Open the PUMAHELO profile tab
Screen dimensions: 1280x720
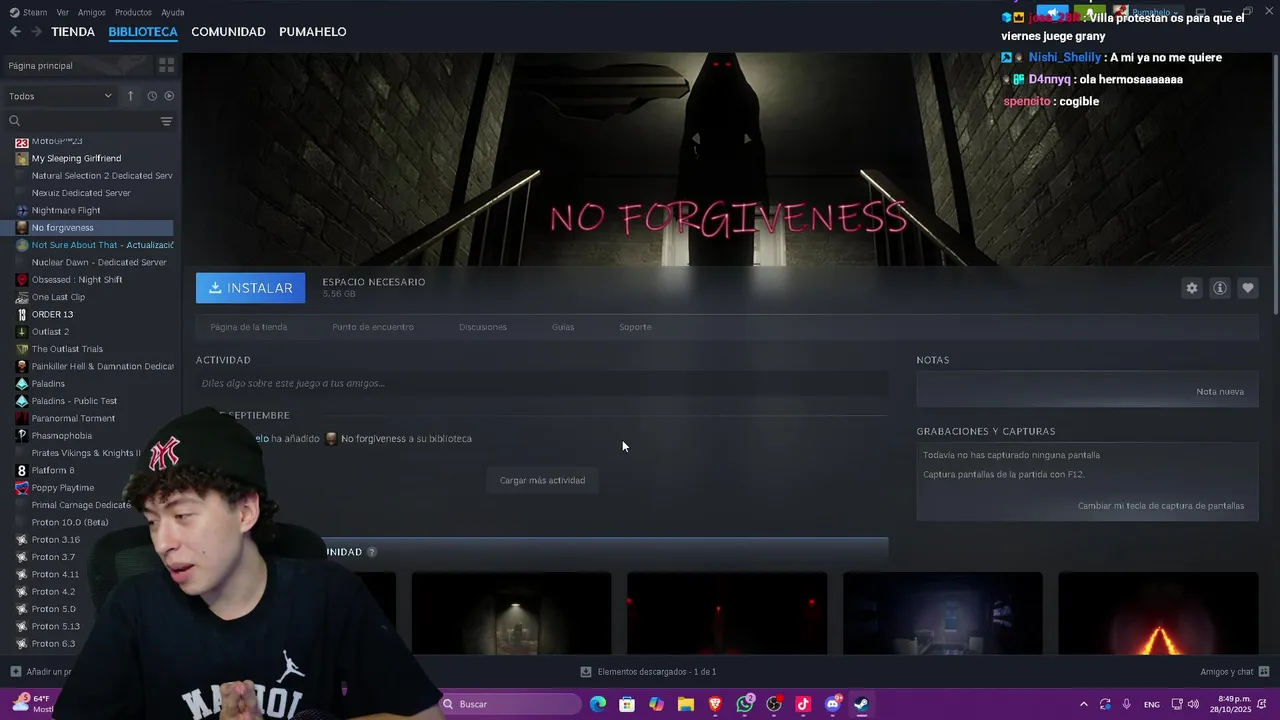click(x=313, y=32)
